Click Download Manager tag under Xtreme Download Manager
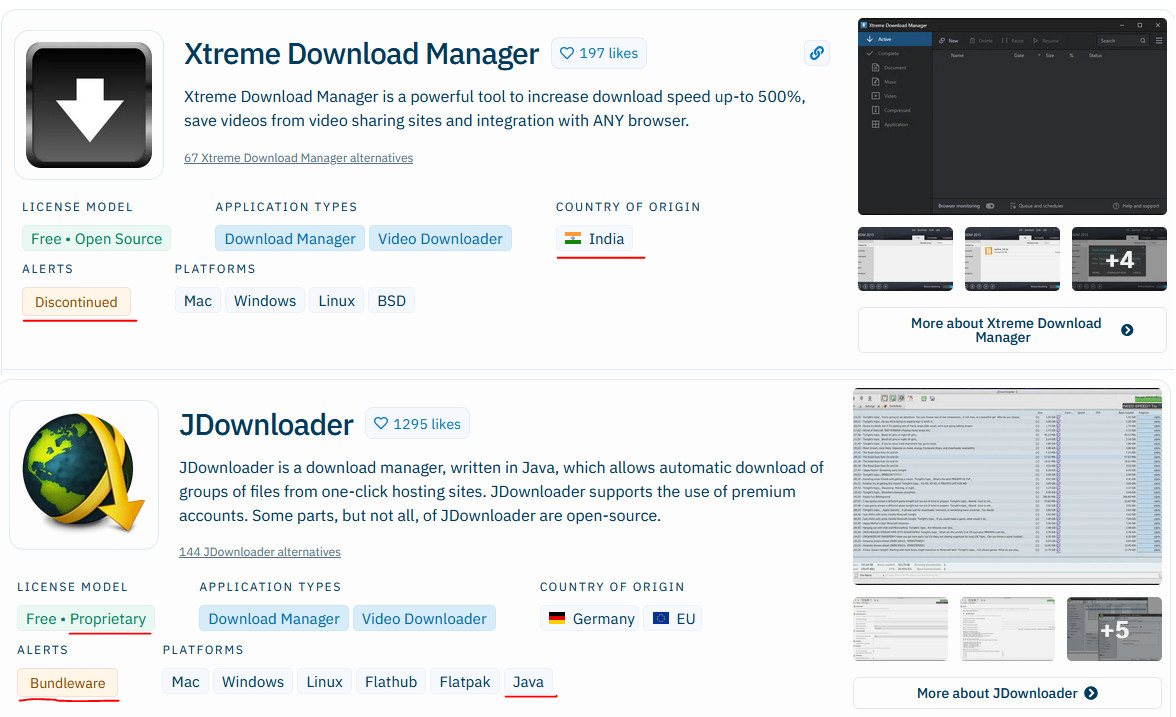This screenshot has height=717, width=1176. pos(290,238)
